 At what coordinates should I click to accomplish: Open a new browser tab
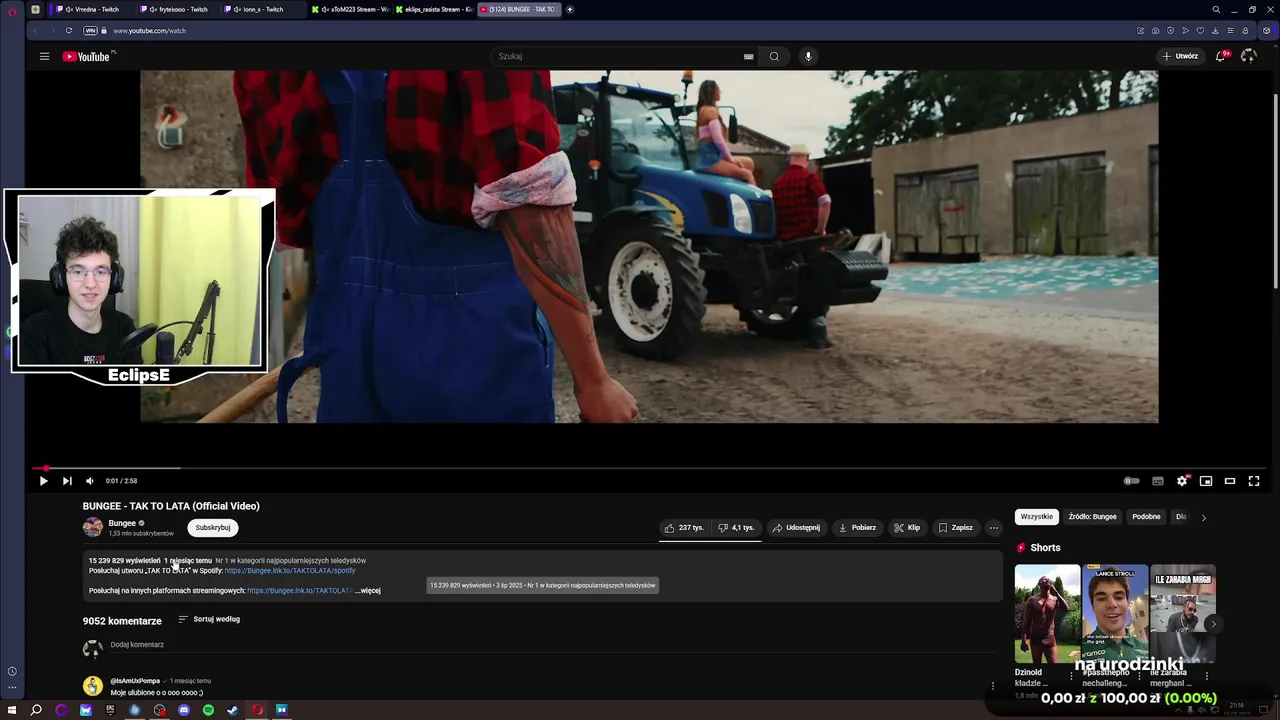click(x=570, y=9)
